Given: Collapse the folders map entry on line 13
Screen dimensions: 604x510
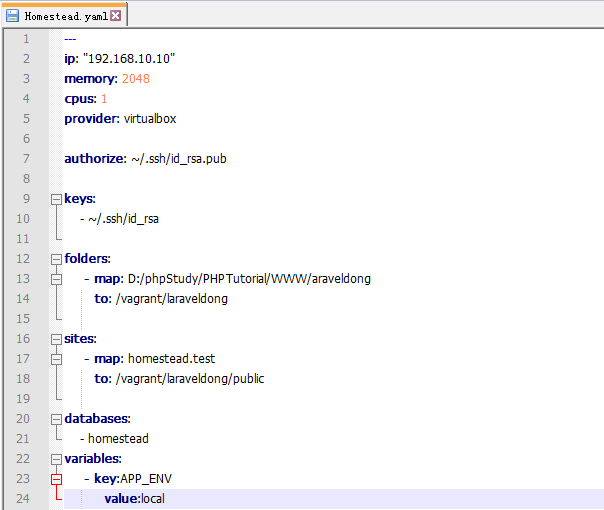Looking at the screenshot, I should pos(56,279).
